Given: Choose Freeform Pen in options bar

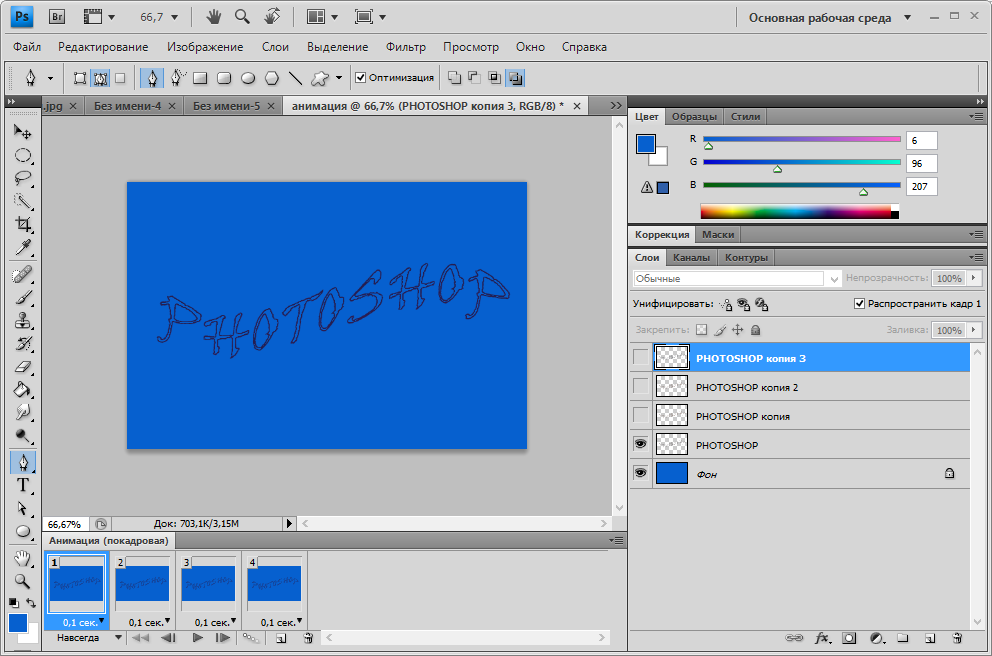Looking at the screenshot, I should (x=177, y=78).
